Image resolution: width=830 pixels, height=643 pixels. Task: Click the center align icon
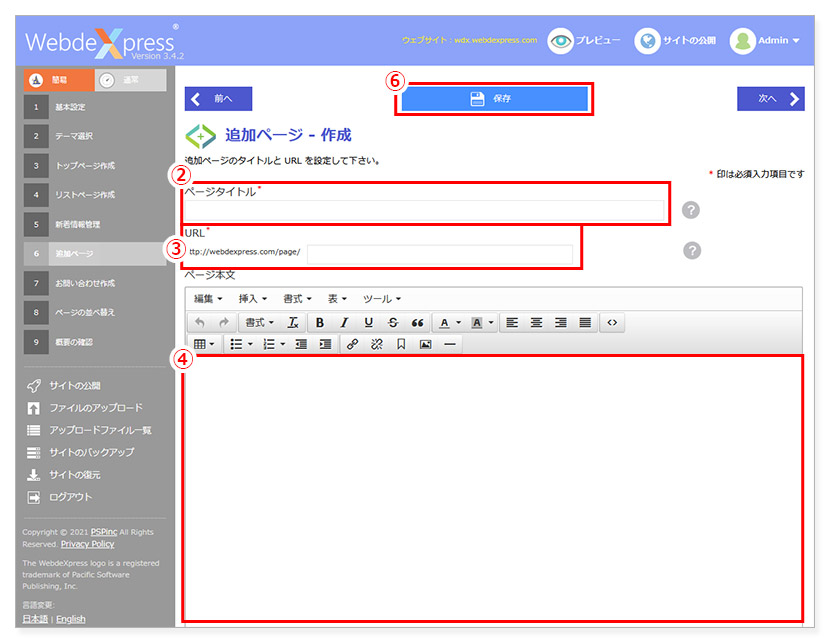click(x=536, y=323)
